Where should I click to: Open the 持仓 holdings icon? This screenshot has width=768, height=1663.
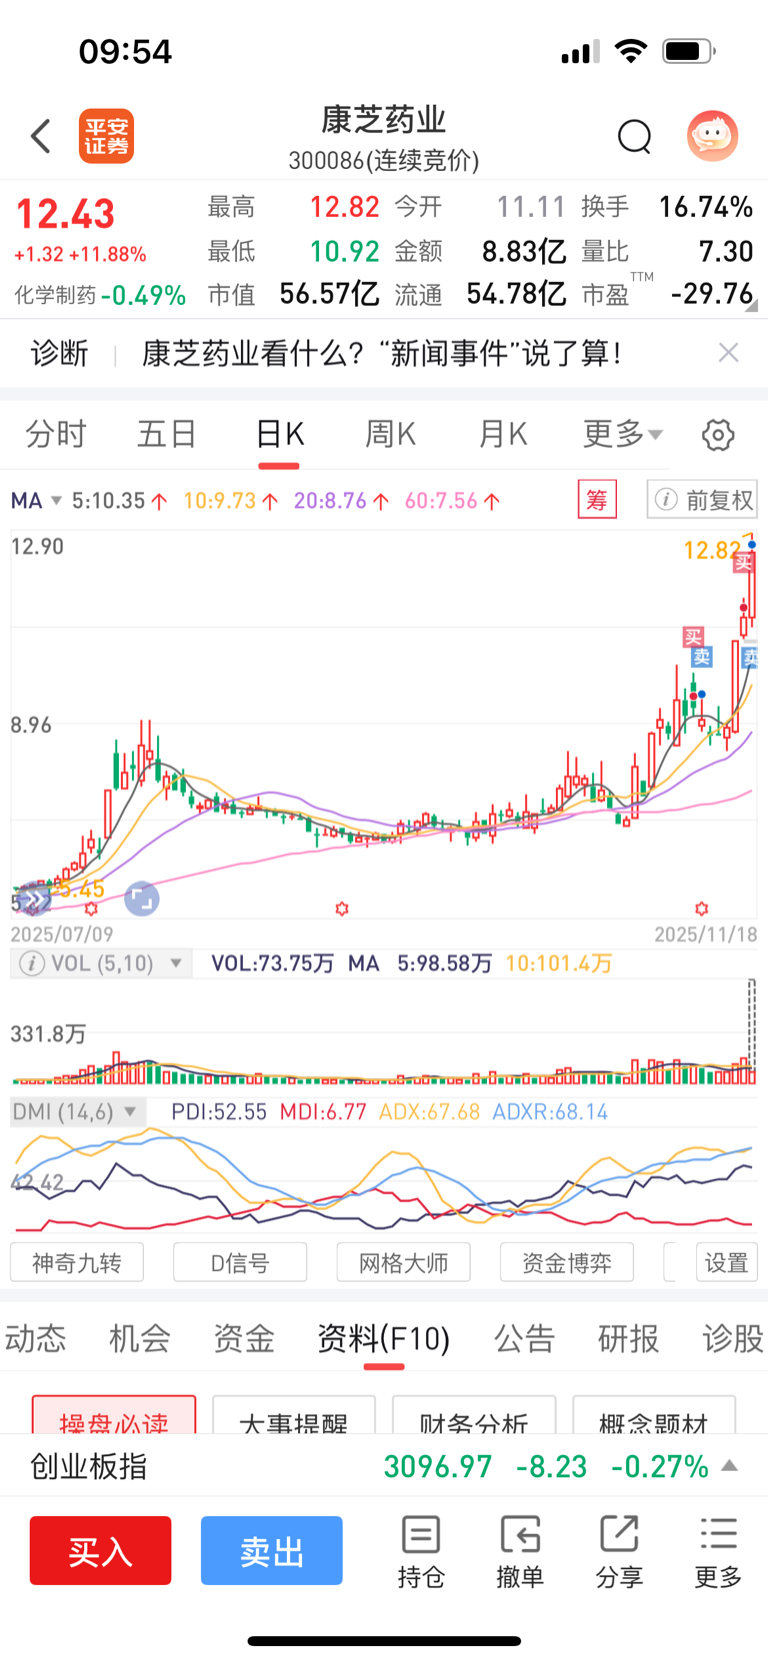tap(421, 1552)
